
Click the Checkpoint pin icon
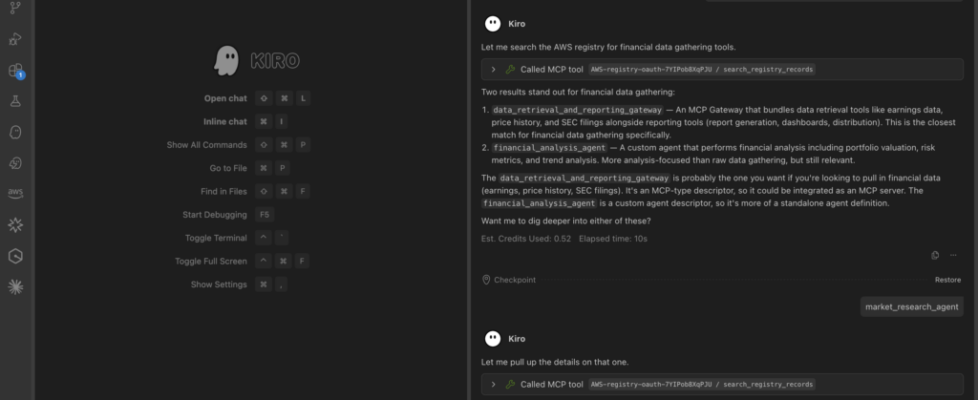click(486, 280)
